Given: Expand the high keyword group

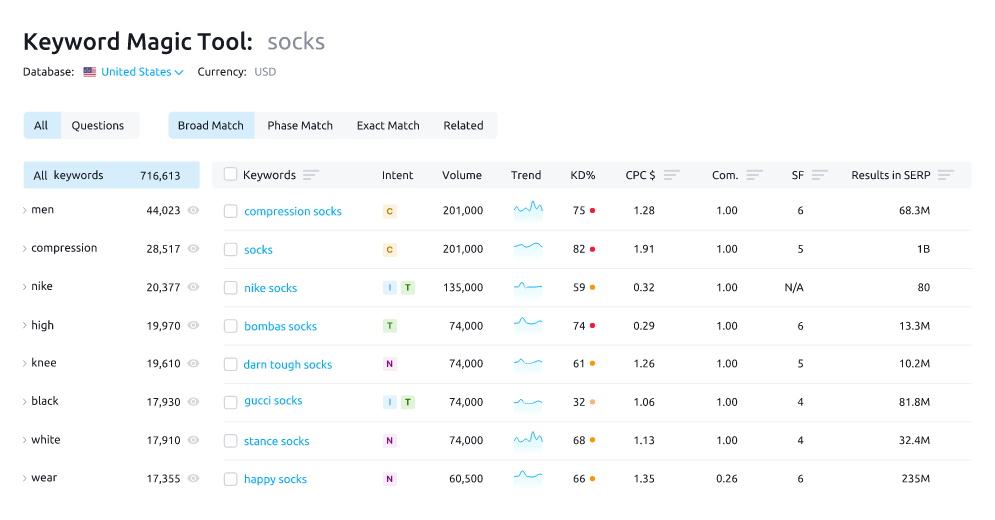Looking at the screenshot, I should pyautogui.click(x=25, y=326).
